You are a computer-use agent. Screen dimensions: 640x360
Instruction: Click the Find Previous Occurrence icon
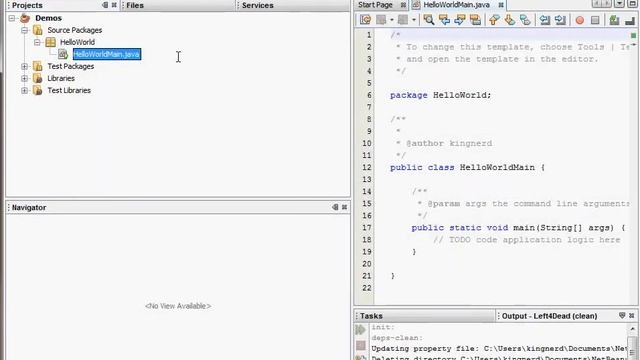tap(444, 20)
